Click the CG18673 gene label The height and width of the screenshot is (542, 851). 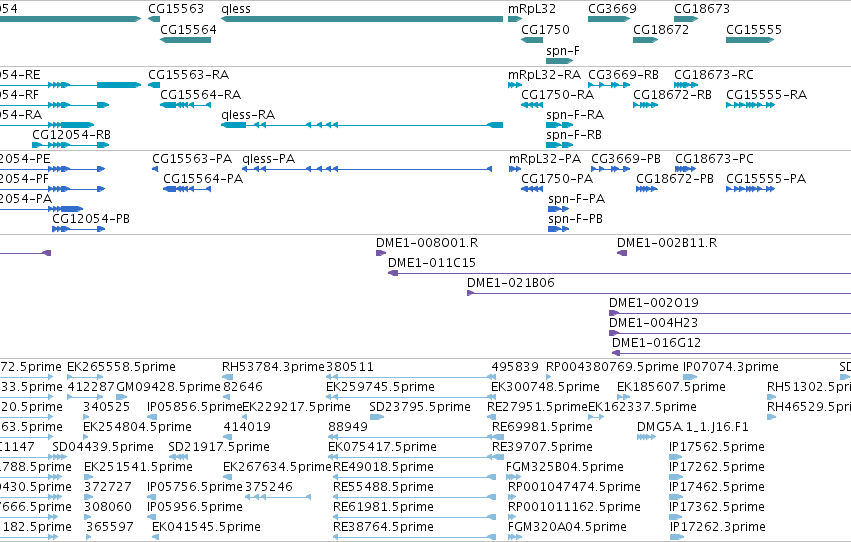pyautogui.click(x=702, y=9)
